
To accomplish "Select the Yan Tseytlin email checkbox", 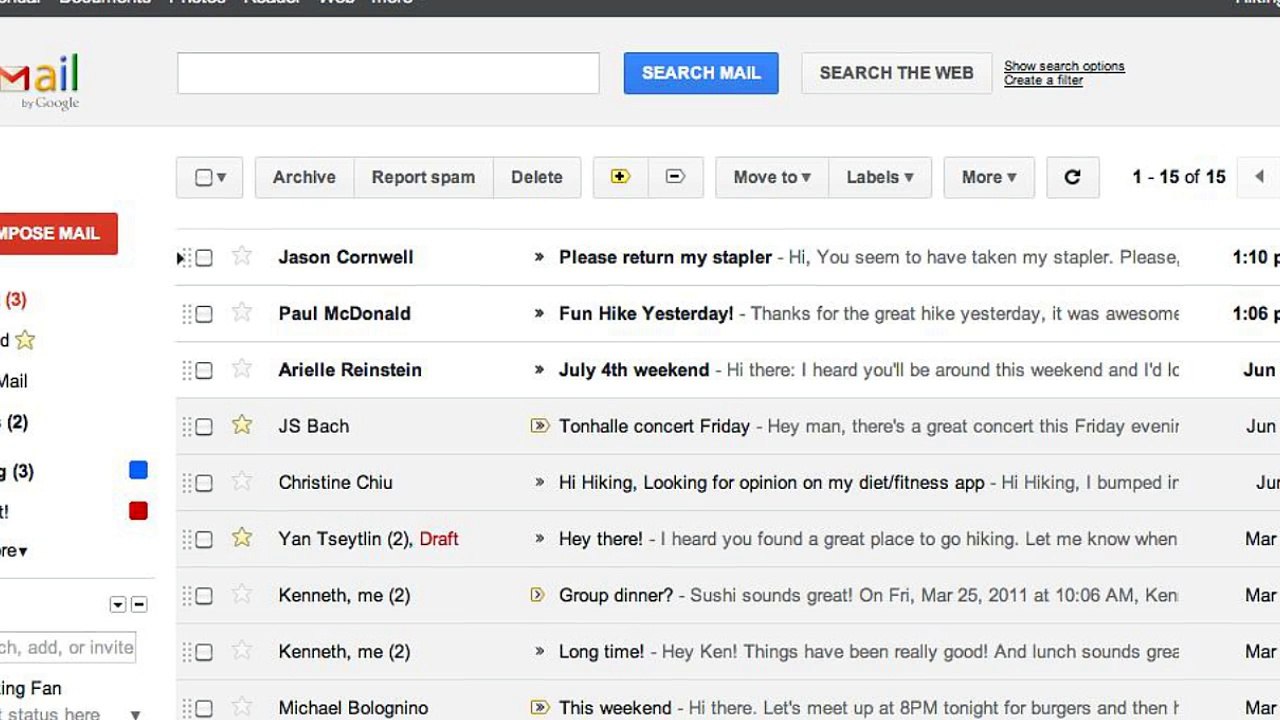I will click(204, 540).
